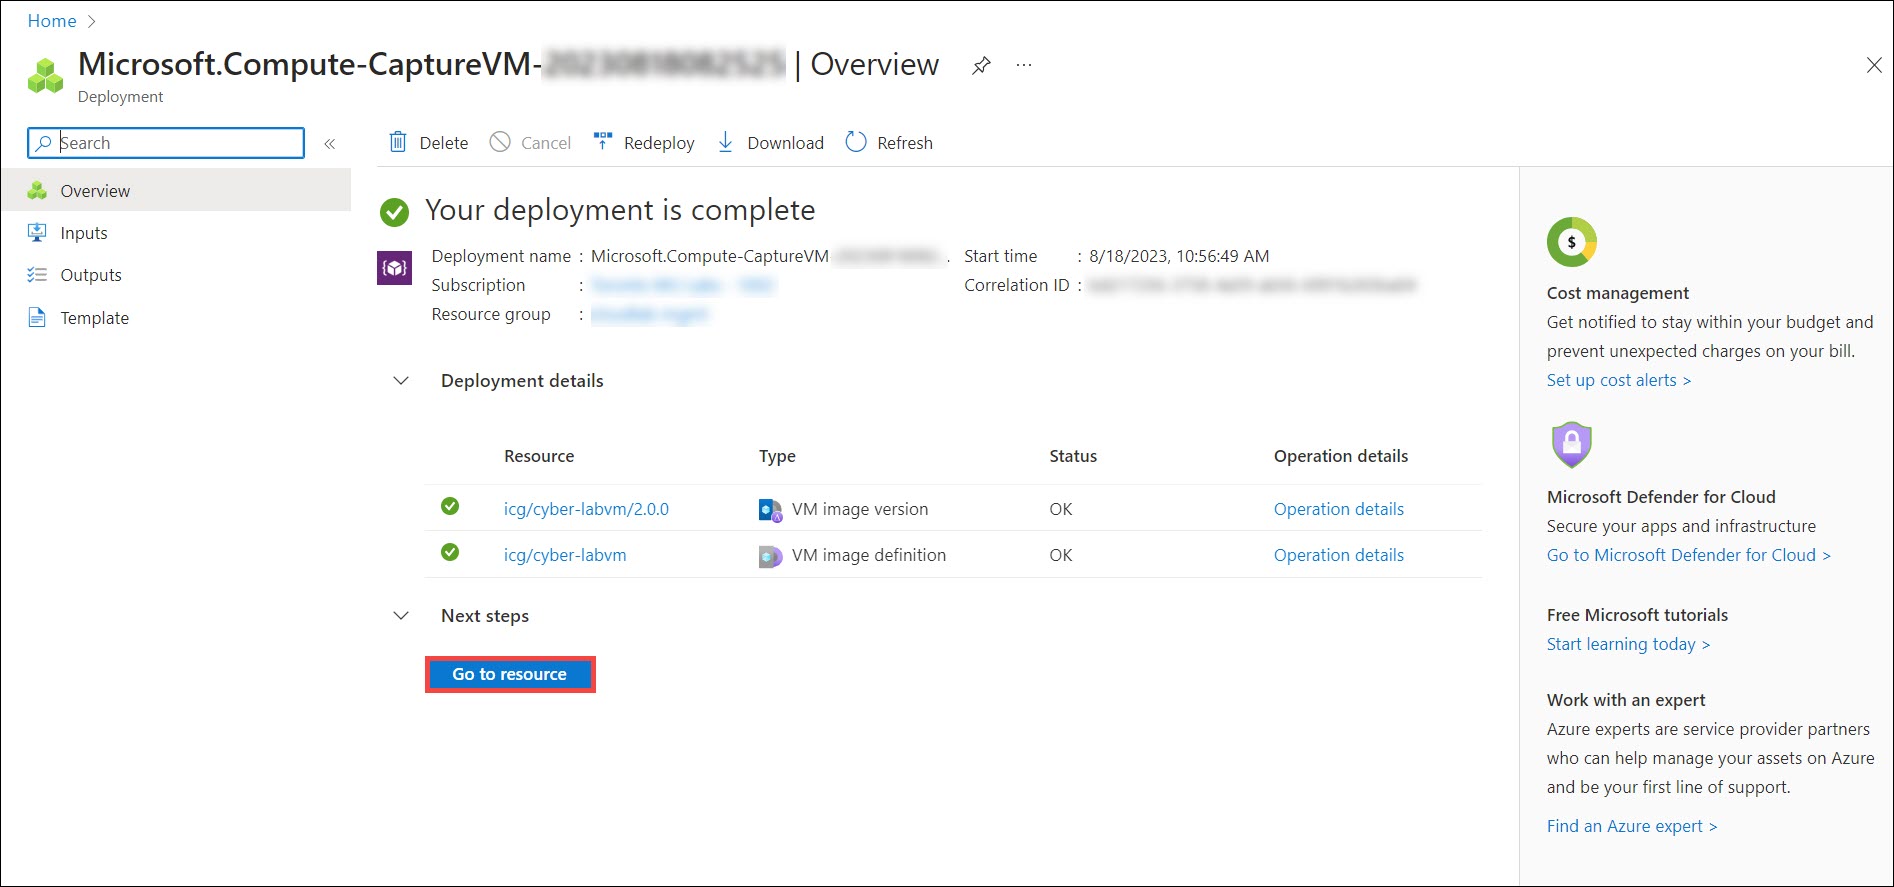The height and width of the screenshot is (887, 1894).
Task: Click the Type column header
Action: pos(777,456)
